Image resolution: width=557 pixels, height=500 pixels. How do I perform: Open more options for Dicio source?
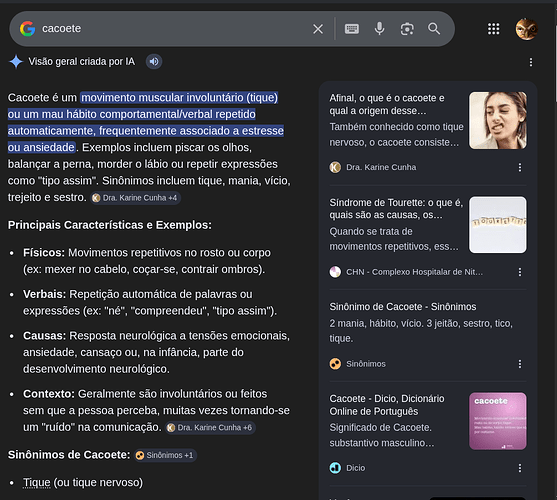(520, 468)
